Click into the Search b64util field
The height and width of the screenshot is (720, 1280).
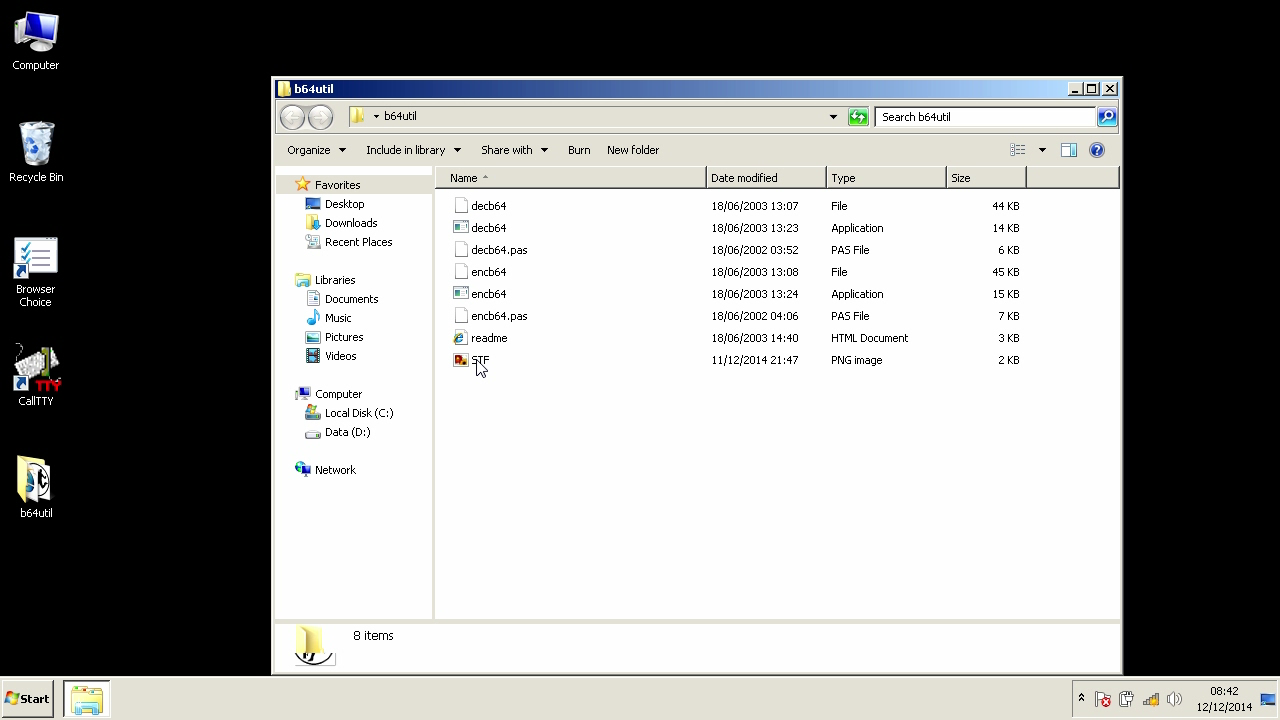[985, 117]
